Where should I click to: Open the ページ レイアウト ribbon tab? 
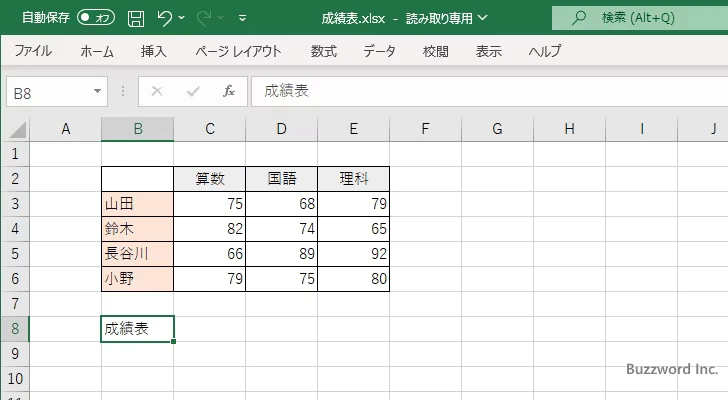click(238, 51)
